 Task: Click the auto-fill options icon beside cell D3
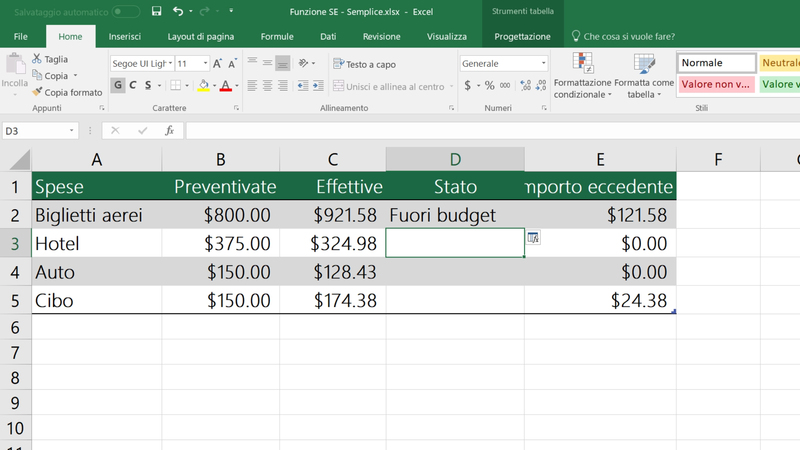[533, 238]
